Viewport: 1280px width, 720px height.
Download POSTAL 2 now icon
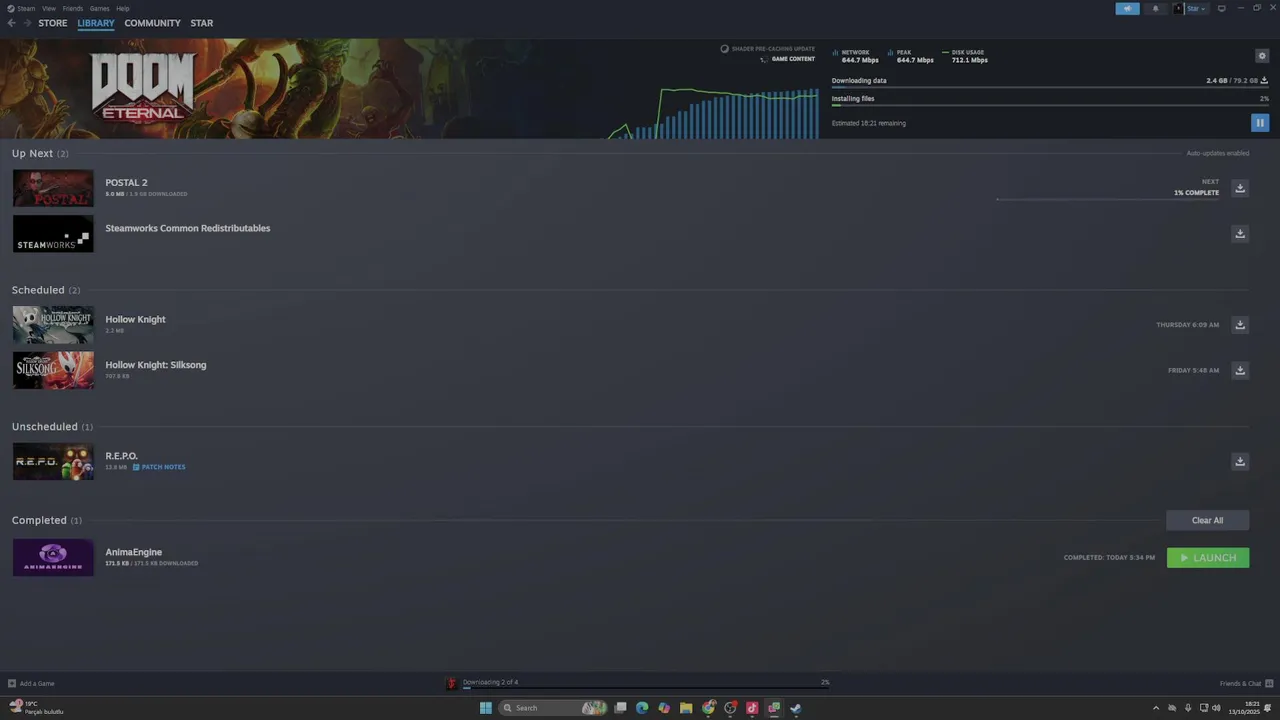pyautogui.click(x=1240, y=188)
